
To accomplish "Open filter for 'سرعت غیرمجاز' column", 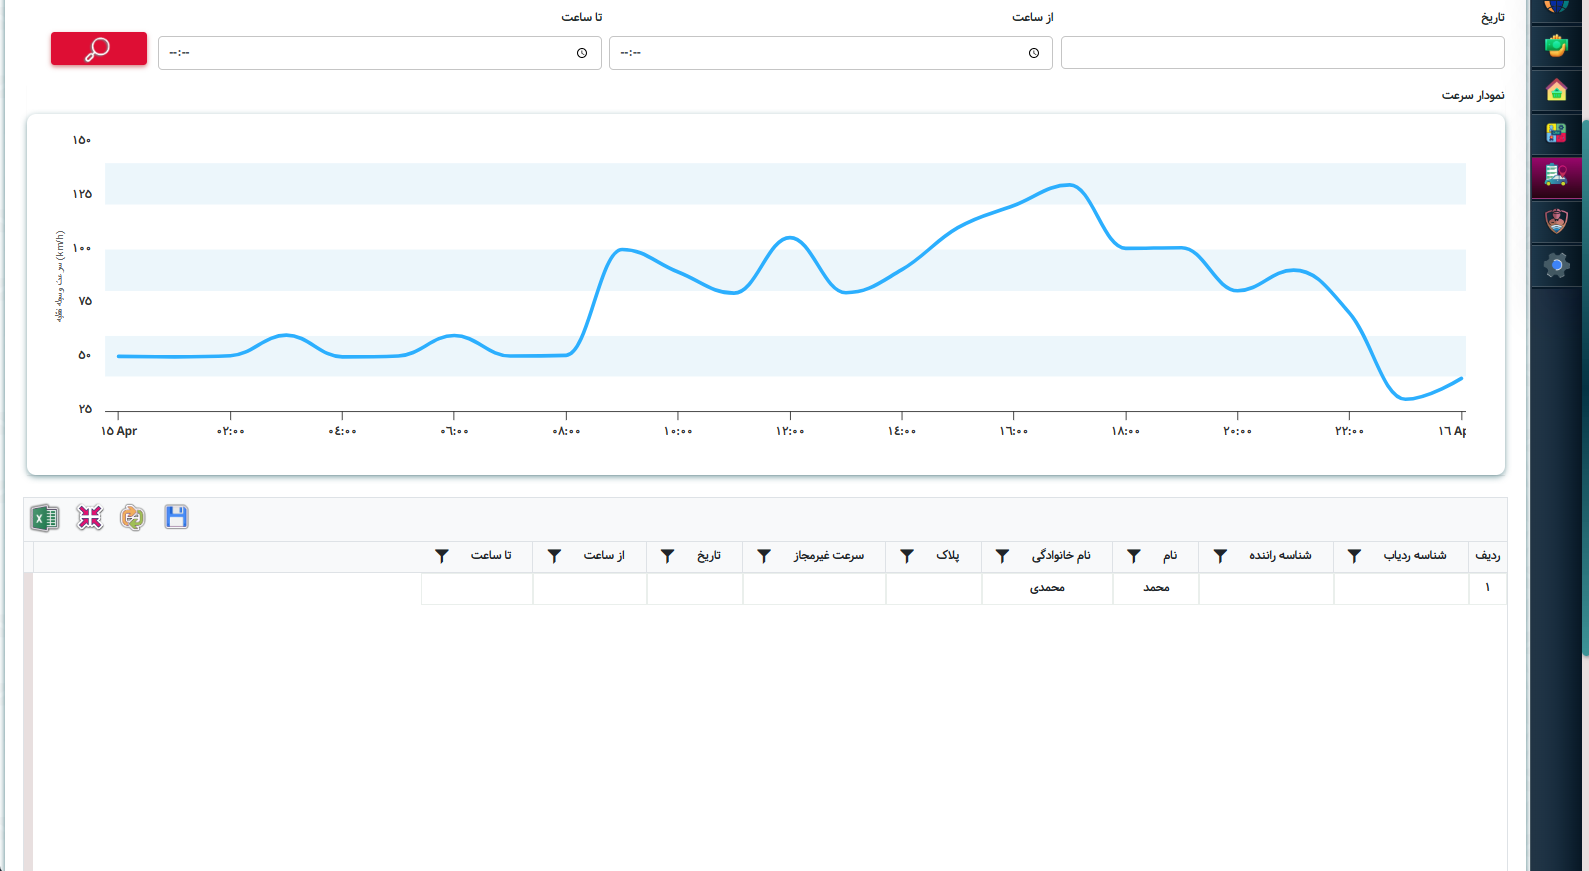I will [764, 556].
